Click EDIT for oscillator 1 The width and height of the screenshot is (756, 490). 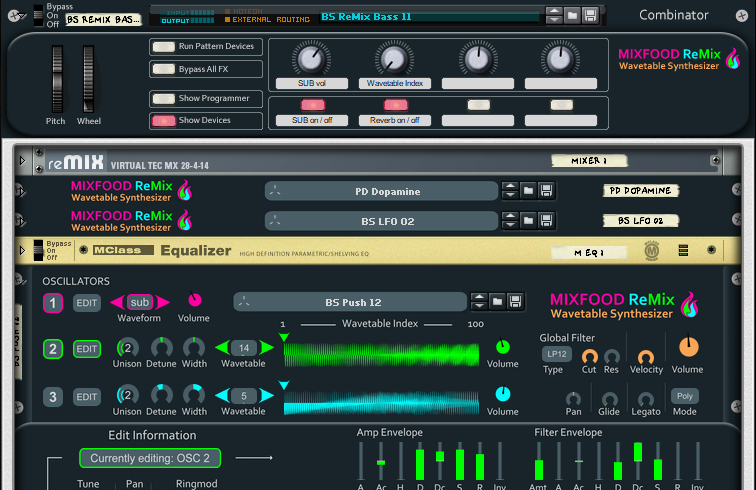click(x=87, y=303)
